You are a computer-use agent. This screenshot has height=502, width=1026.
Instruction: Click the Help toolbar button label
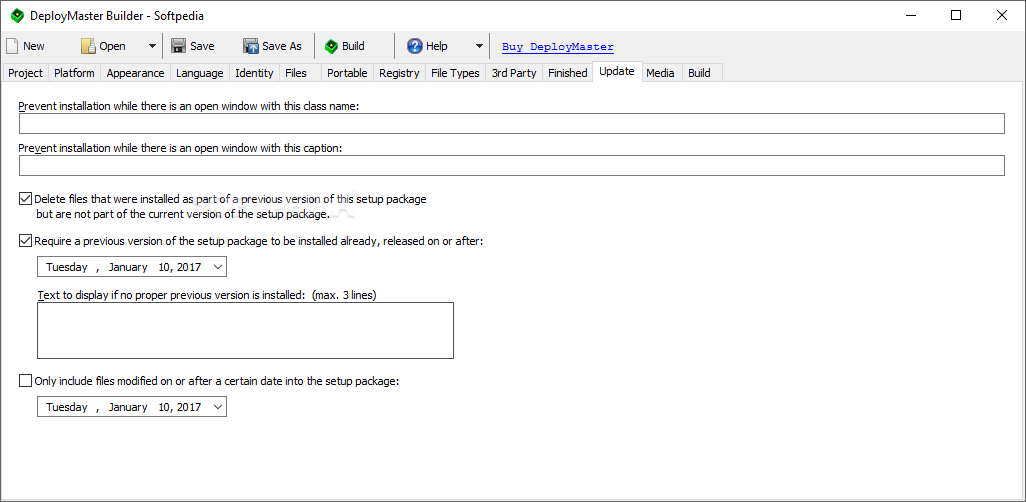[436, 46]
